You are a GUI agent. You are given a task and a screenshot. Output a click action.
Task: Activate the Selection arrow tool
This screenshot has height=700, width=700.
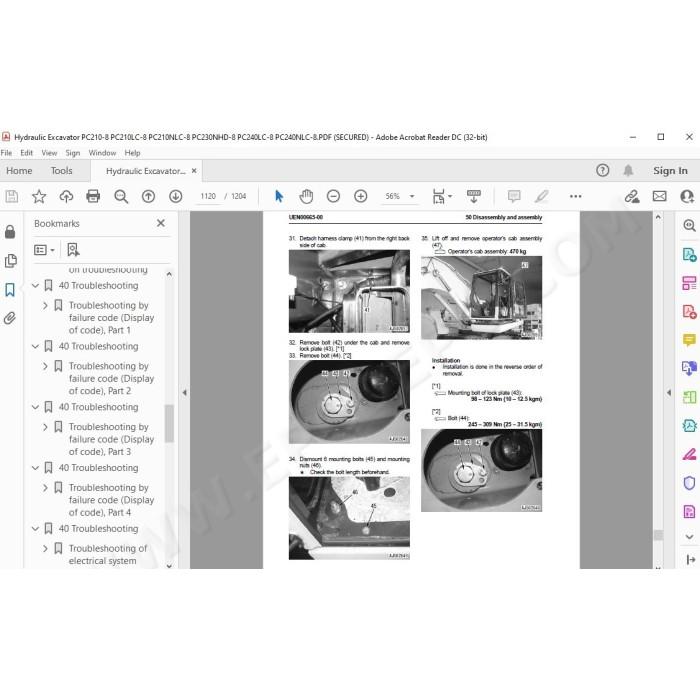point(279,196)
